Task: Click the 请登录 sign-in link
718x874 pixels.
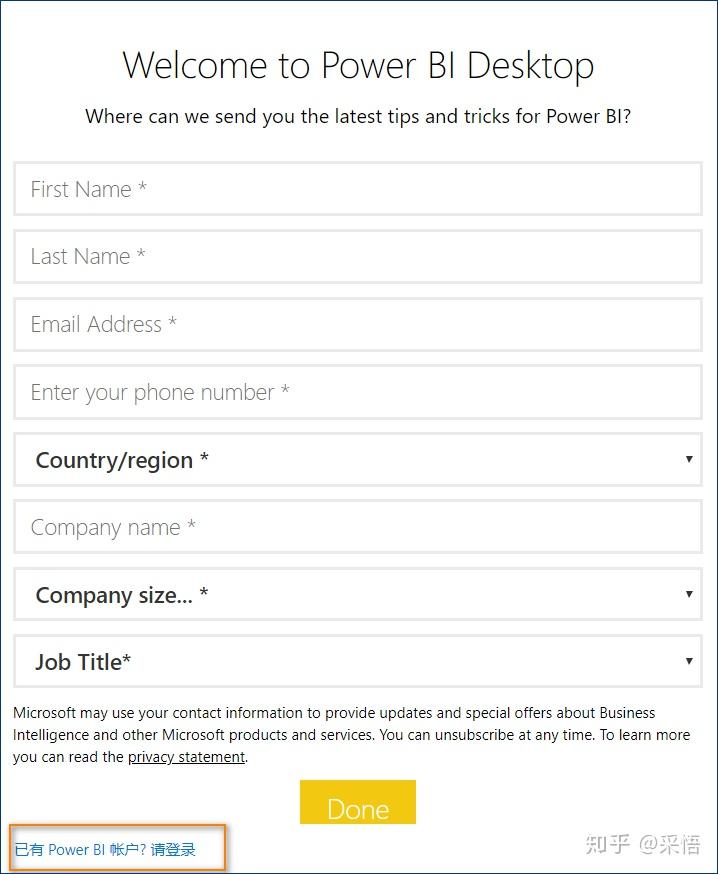Action: 176,849
